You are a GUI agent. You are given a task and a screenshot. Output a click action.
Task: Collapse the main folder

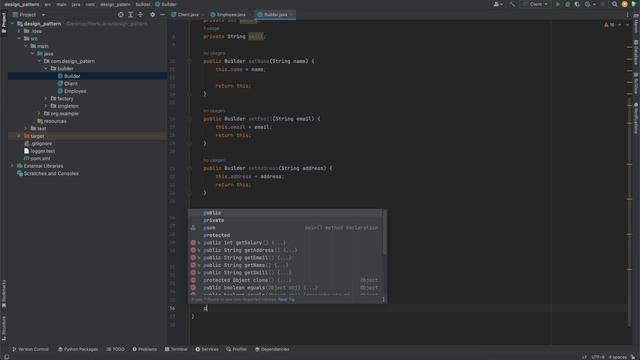[x=26, y=46]
